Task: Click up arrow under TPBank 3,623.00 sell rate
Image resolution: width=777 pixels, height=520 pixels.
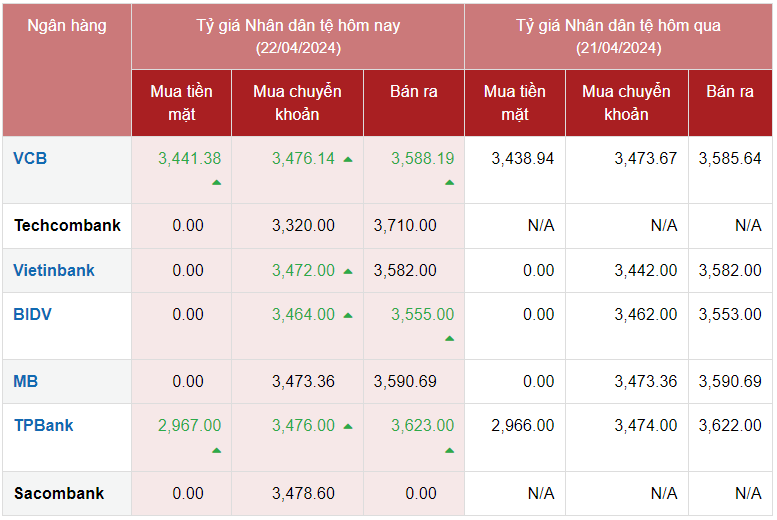Action: click(x=449, y=451)
